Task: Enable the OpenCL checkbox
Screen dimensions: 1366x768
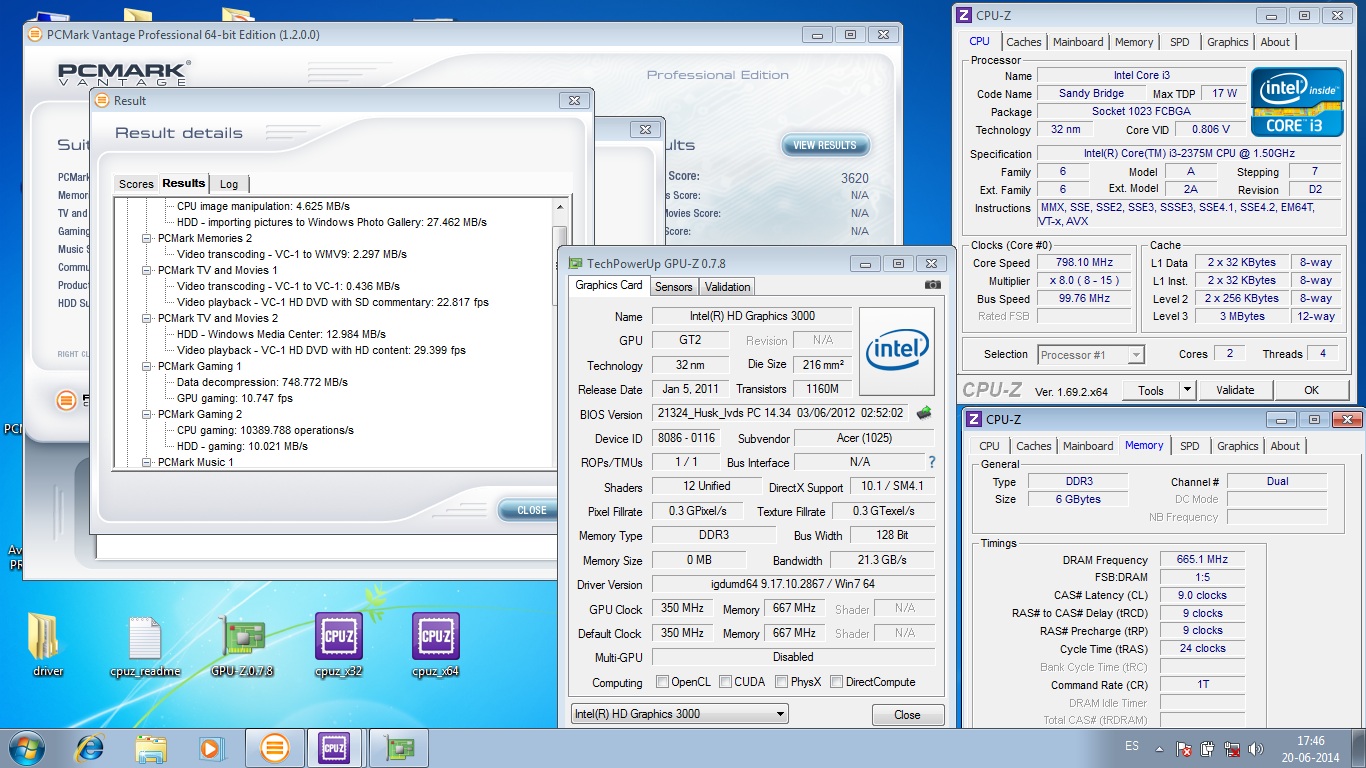Action: [662, 682]
